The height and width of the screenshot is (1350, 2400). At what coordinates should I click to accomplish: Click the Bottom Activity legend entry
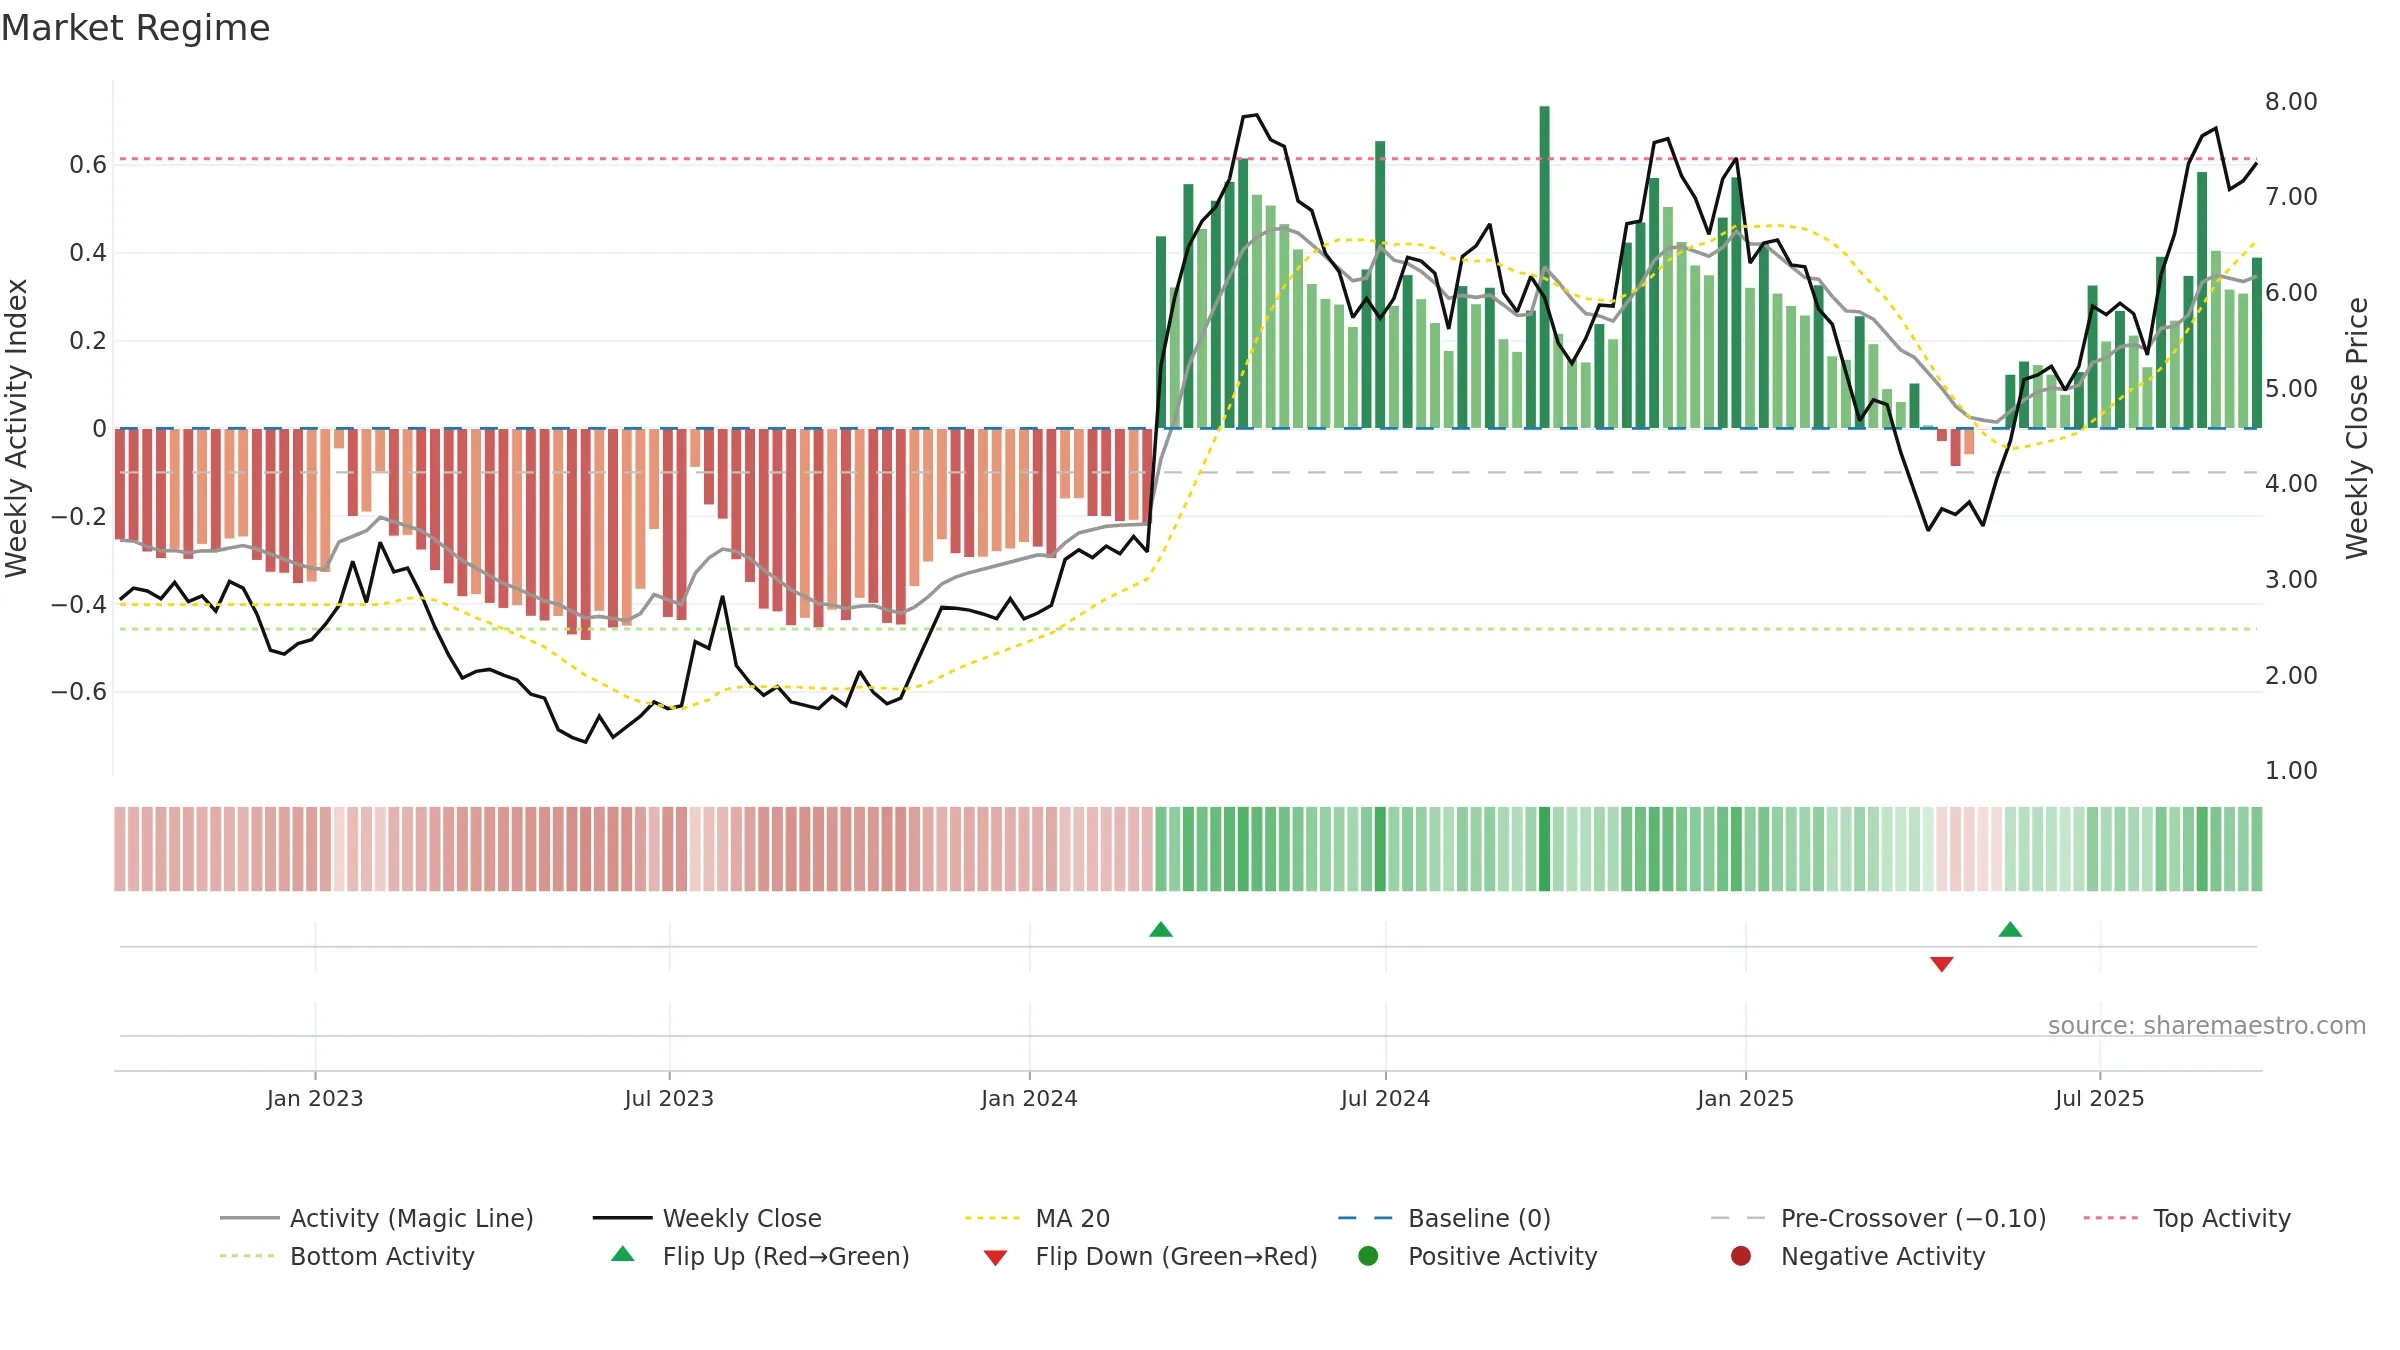point(347,1256)
